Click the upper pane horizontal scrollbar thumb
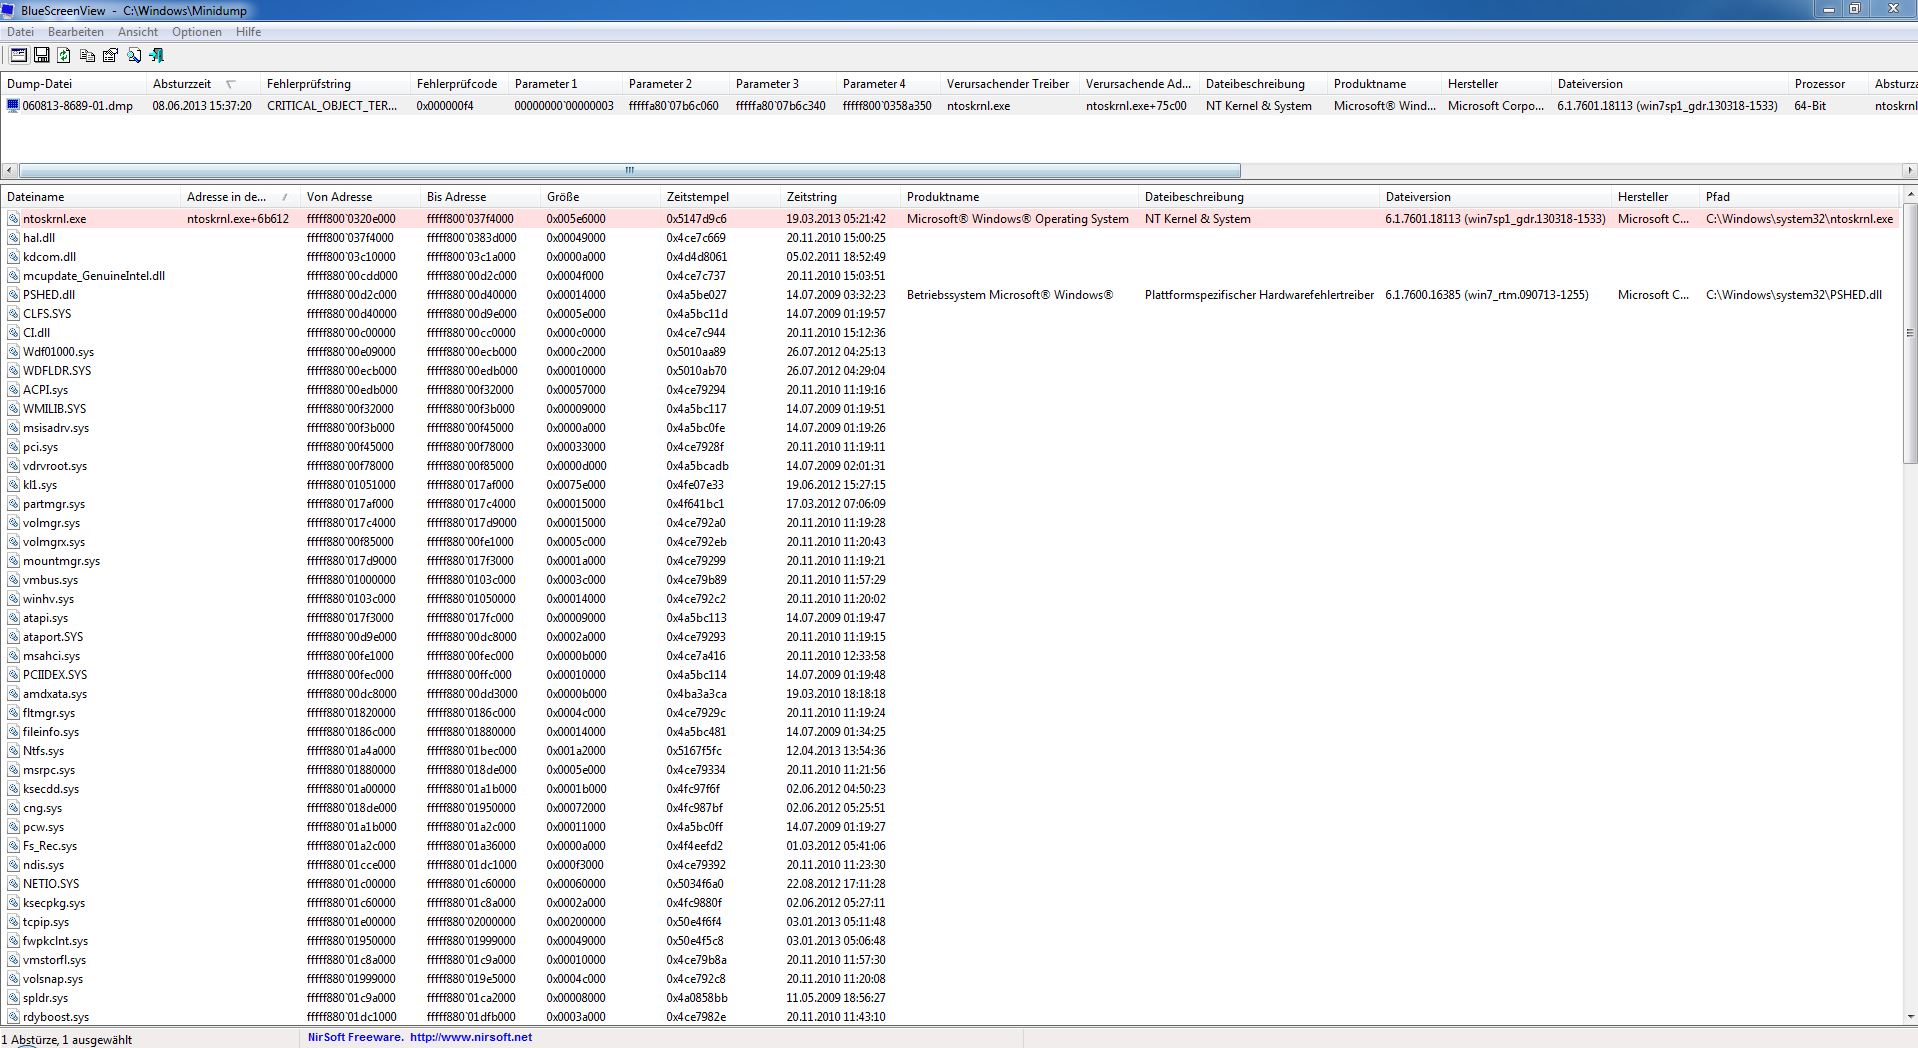The image size is (1918, 1048). (x=630, y=170)
